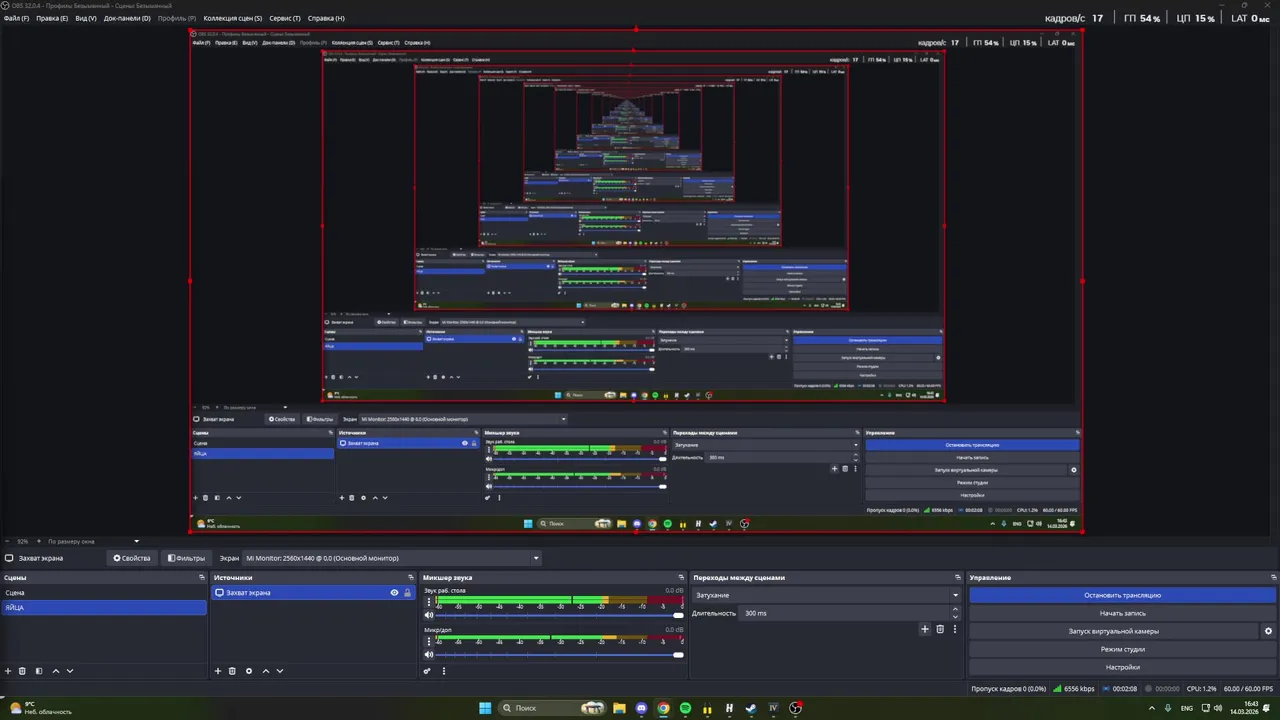
Task: Click the Длительность 300 ms field
Action: coord(845,613)
